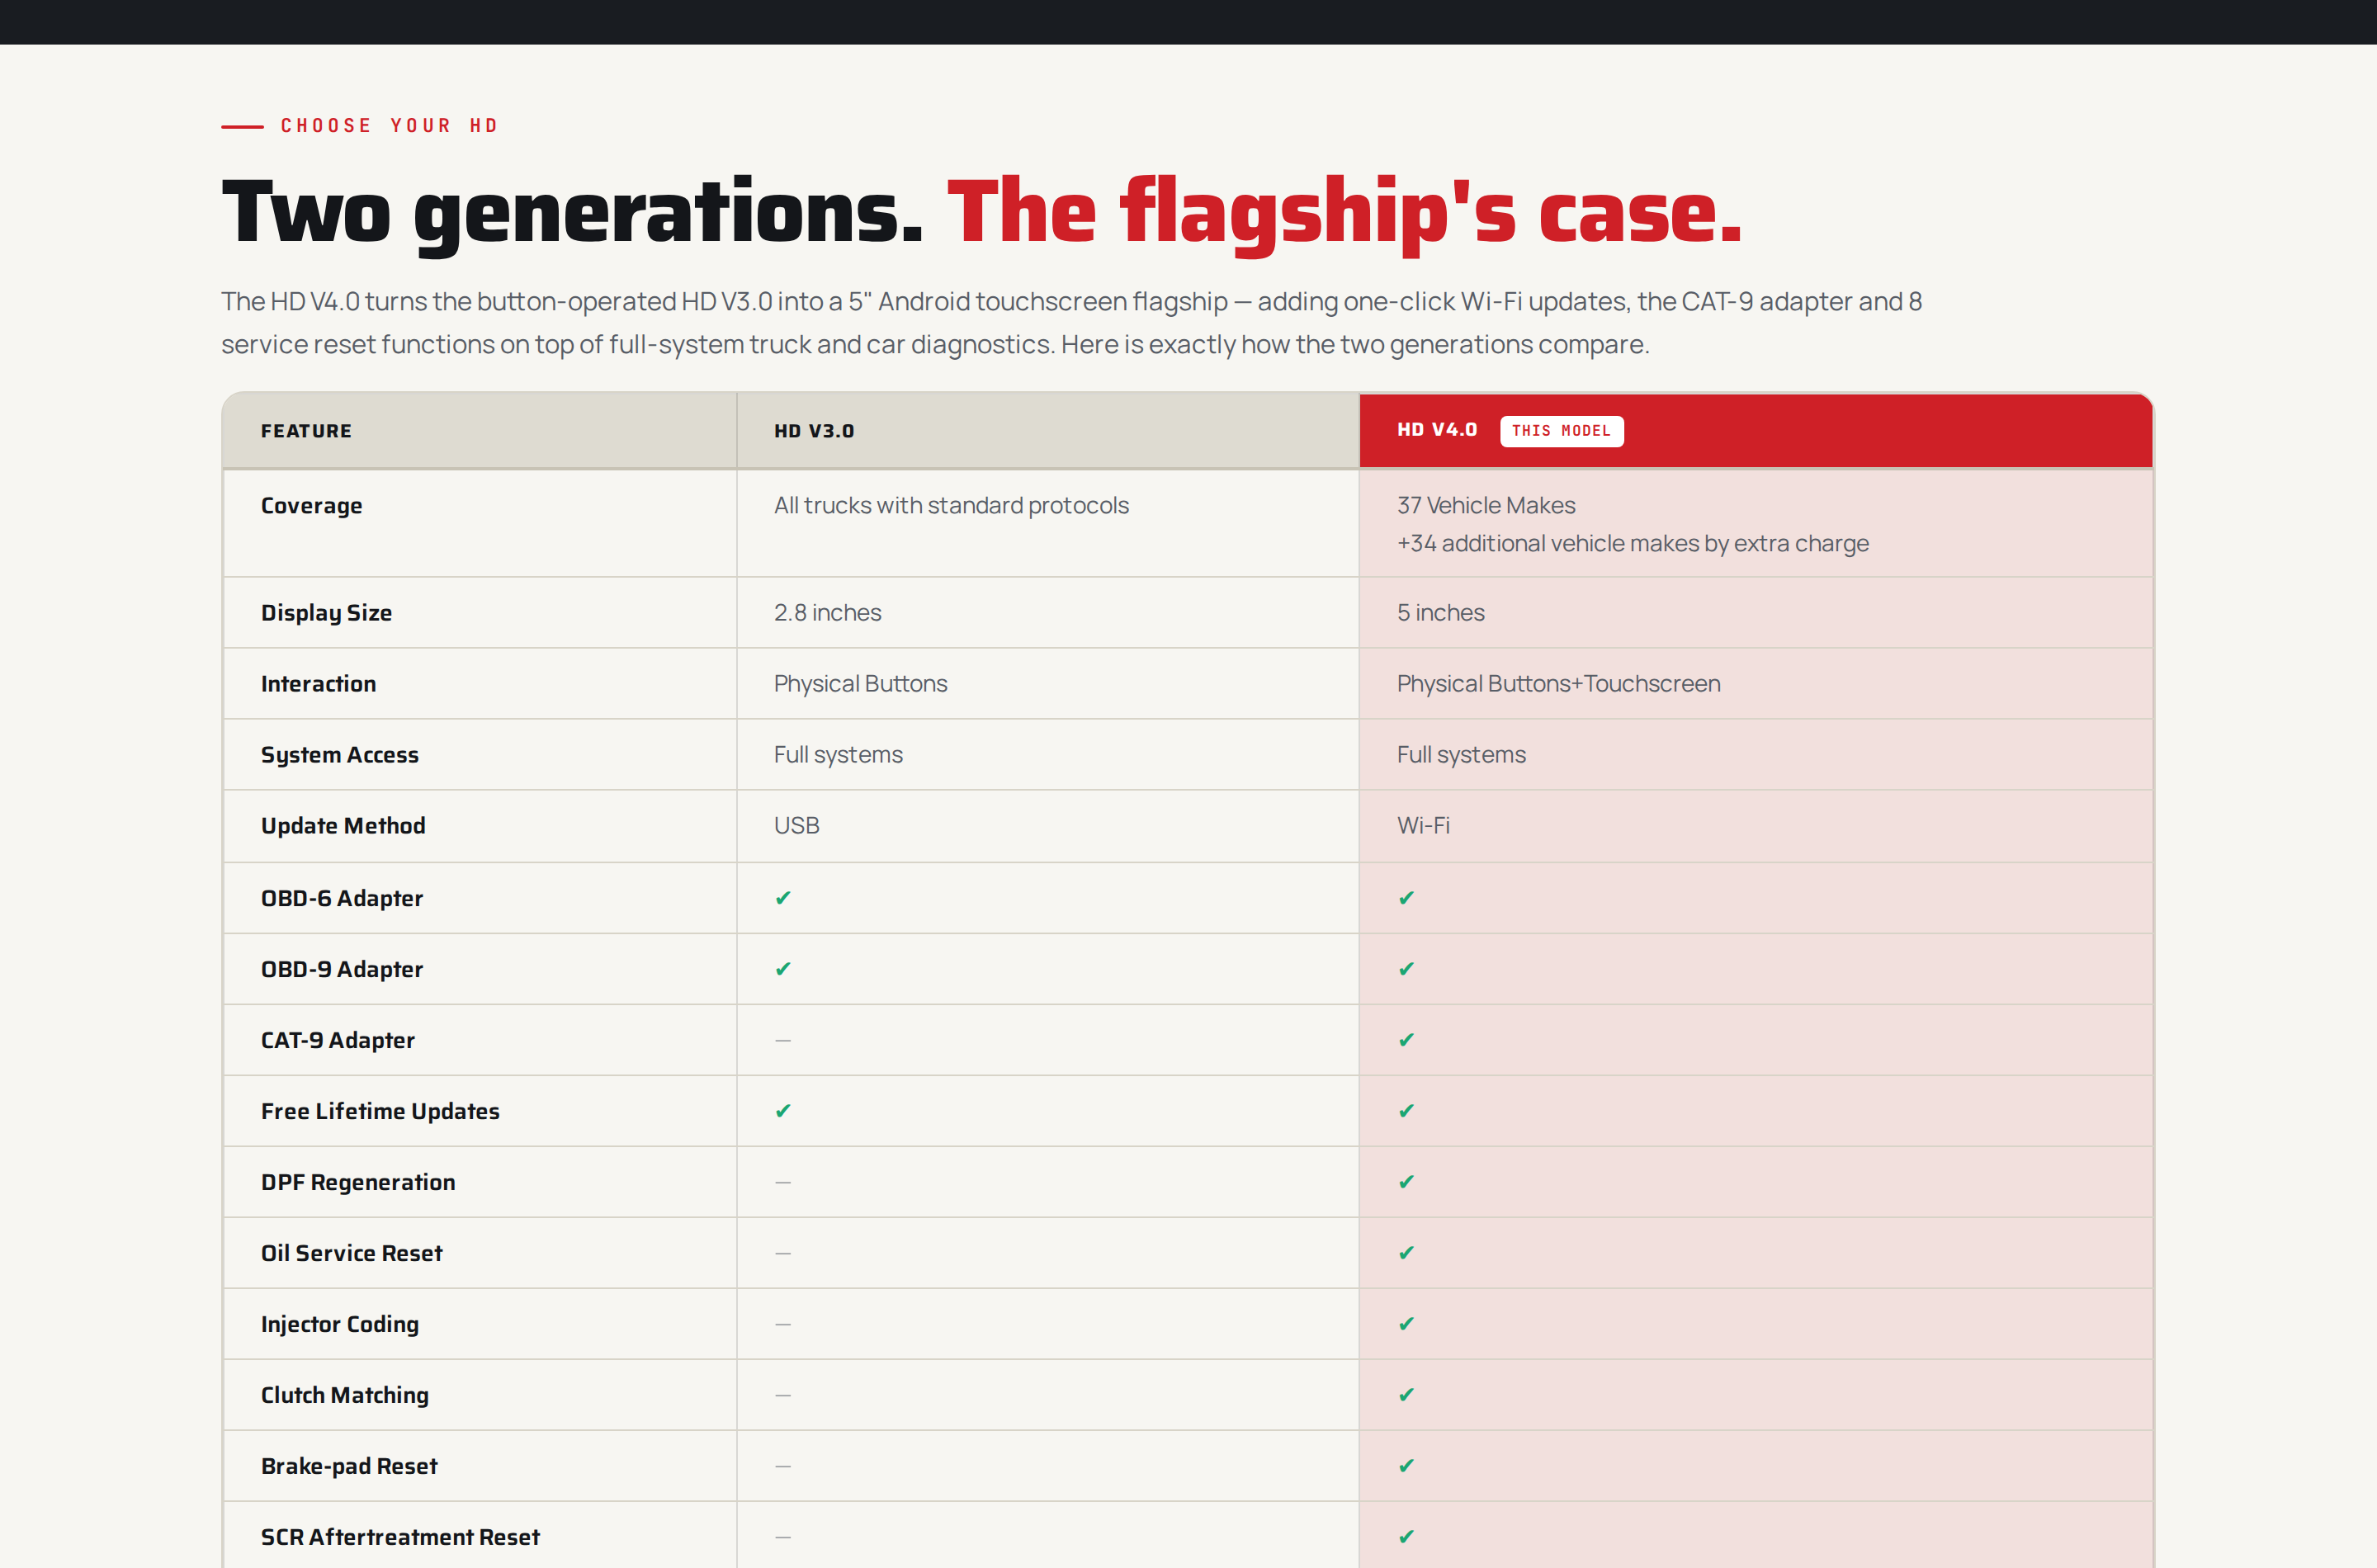
Task: Click the Interaction feature label
Action: (x=318, y=684)
